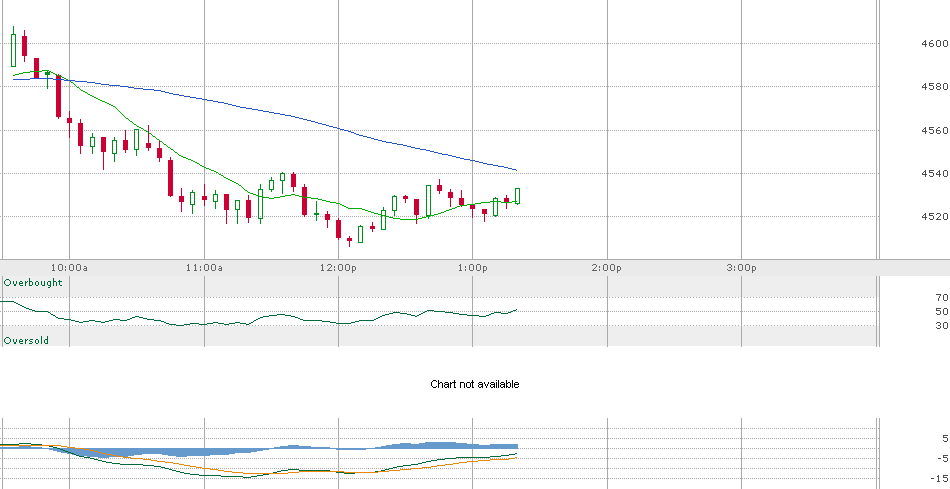Click the 'Chart not available' message
The image size is (950, 489).
(x=474, y=384)
